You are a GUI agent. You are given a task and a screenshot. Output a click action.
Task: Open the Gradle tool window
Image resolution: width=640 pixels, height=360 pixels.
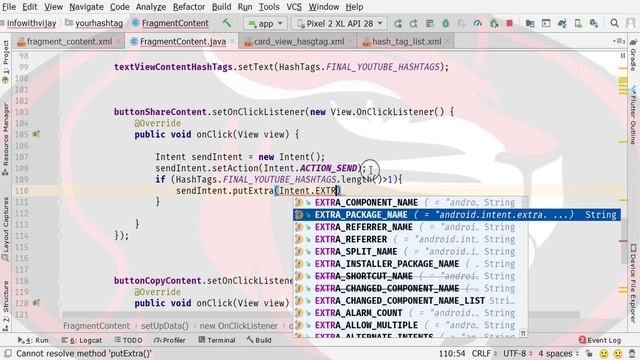633,55
